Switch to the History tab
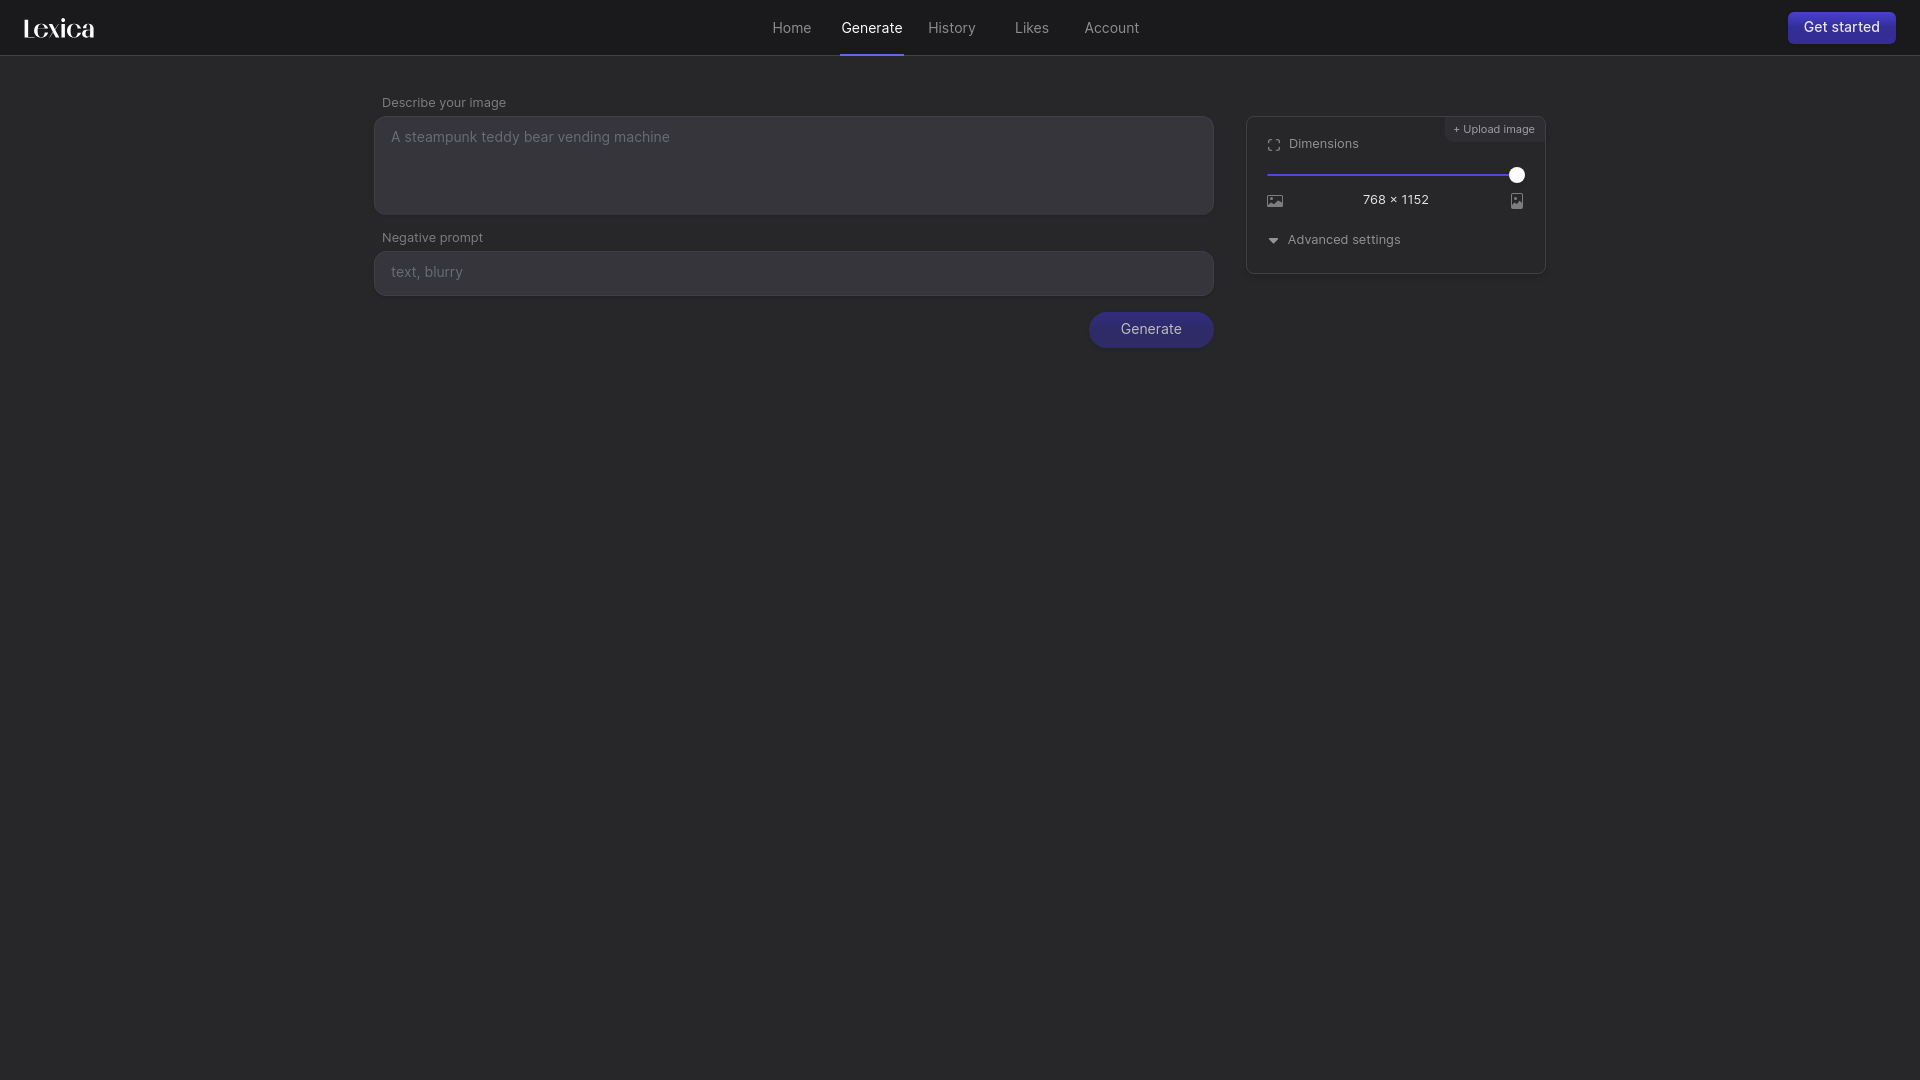Image resolution: width=1920 pixels, height=1080 pixels. 950,27
